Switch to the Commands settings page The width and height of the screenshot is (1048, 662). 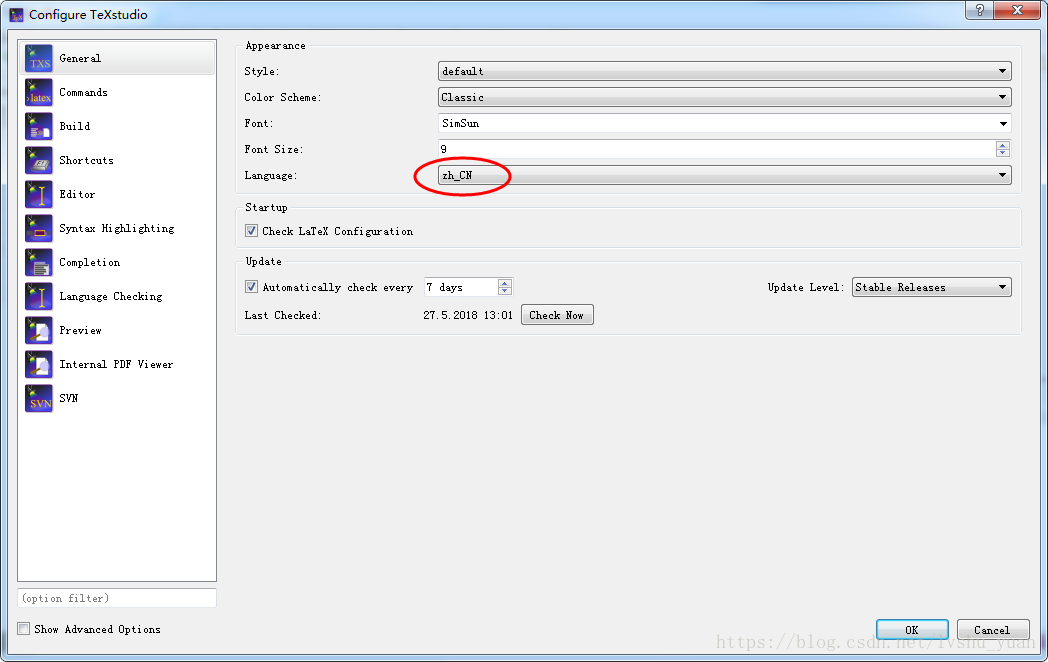(84, 92)
